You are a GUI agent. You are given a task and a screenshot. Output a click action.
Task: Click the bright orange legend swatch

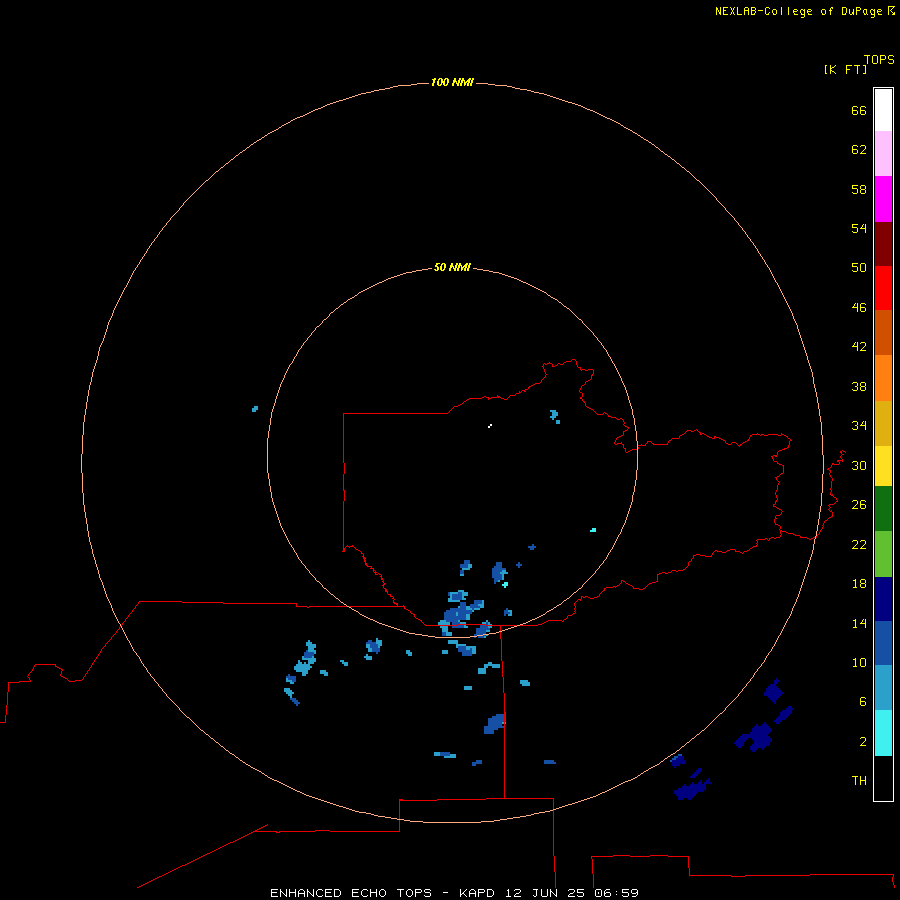tap(883, 378)
